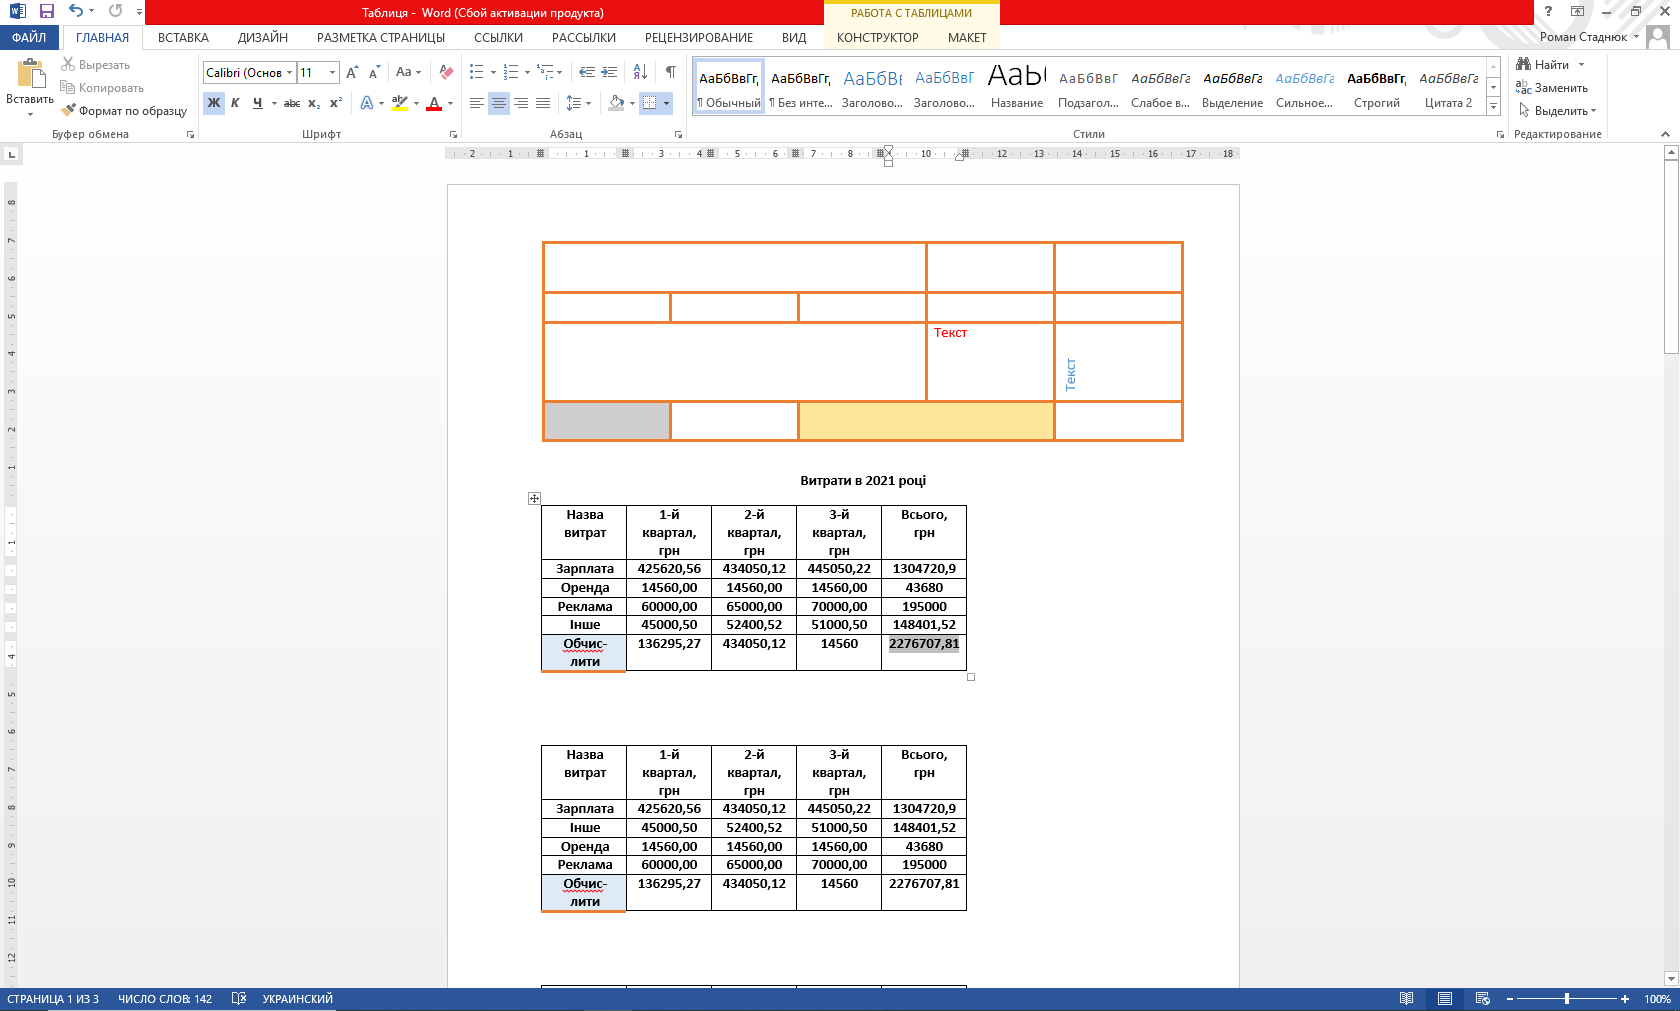Click the Копировать button

[102, 88]
